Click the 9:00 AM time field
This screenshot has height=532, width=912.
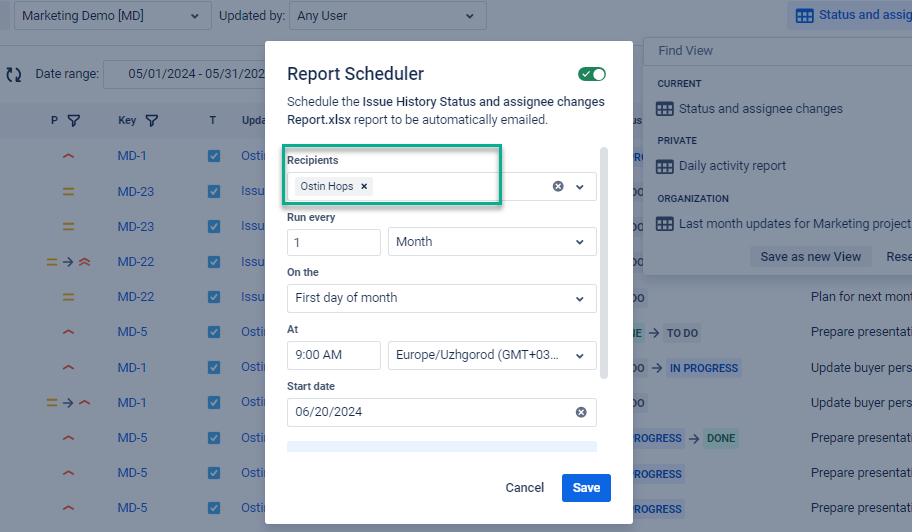pyautogui.click(x=333, y=355)
